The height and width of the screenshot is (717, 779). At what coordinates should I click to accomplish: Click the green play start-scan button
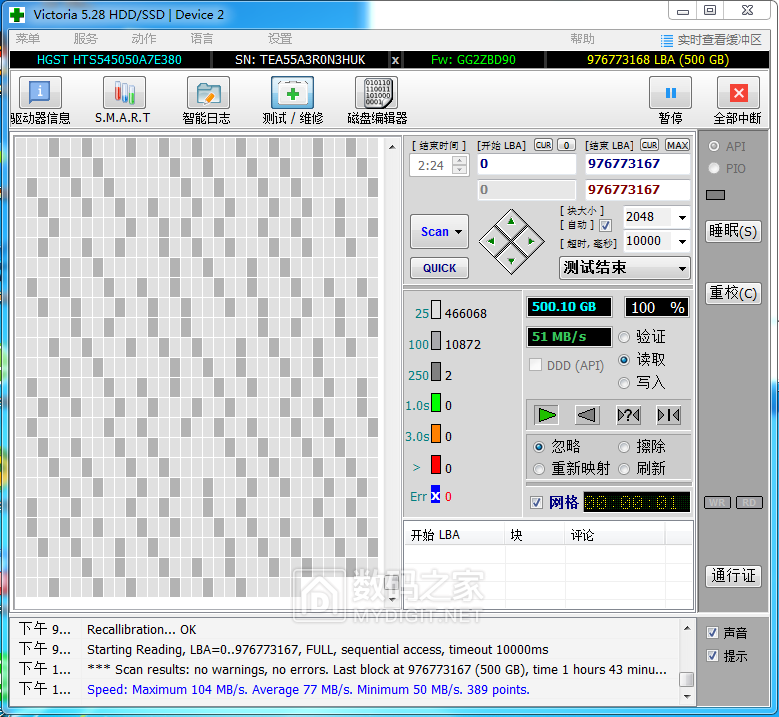click(x=546, y=415)
